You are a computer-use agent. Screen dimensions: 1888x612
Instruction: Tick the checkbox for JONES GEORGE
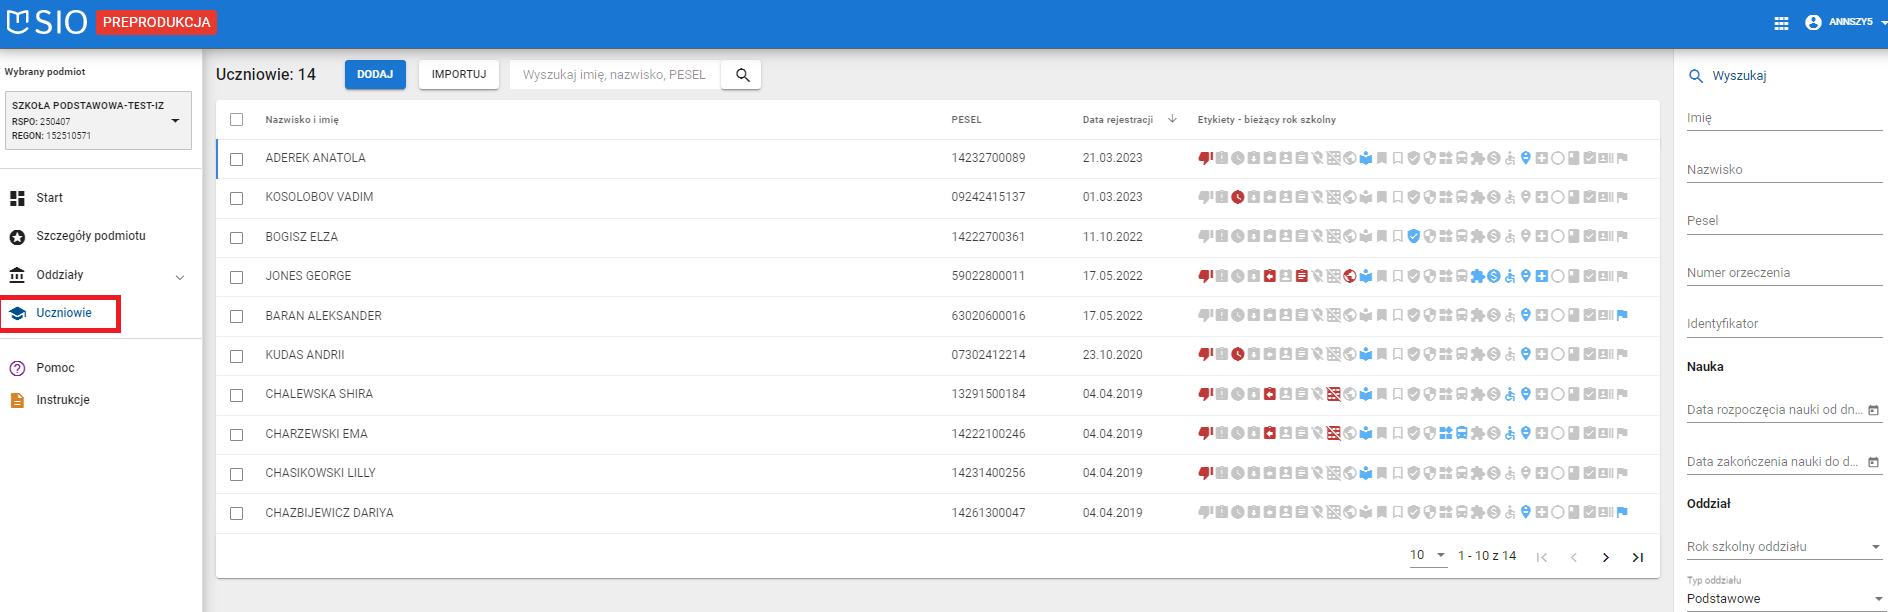[237, 277]
